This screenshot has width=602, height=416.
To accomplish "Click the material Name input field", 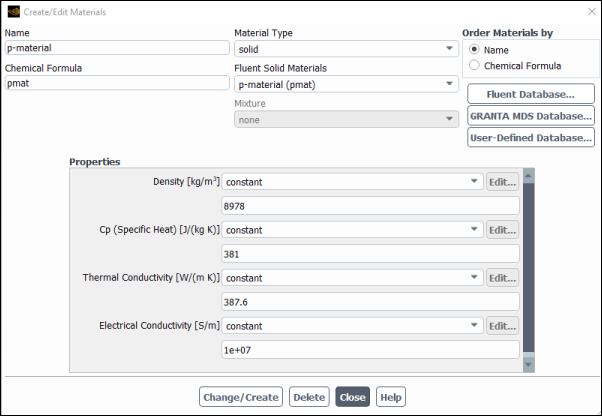I will click(x=117, y=48).
